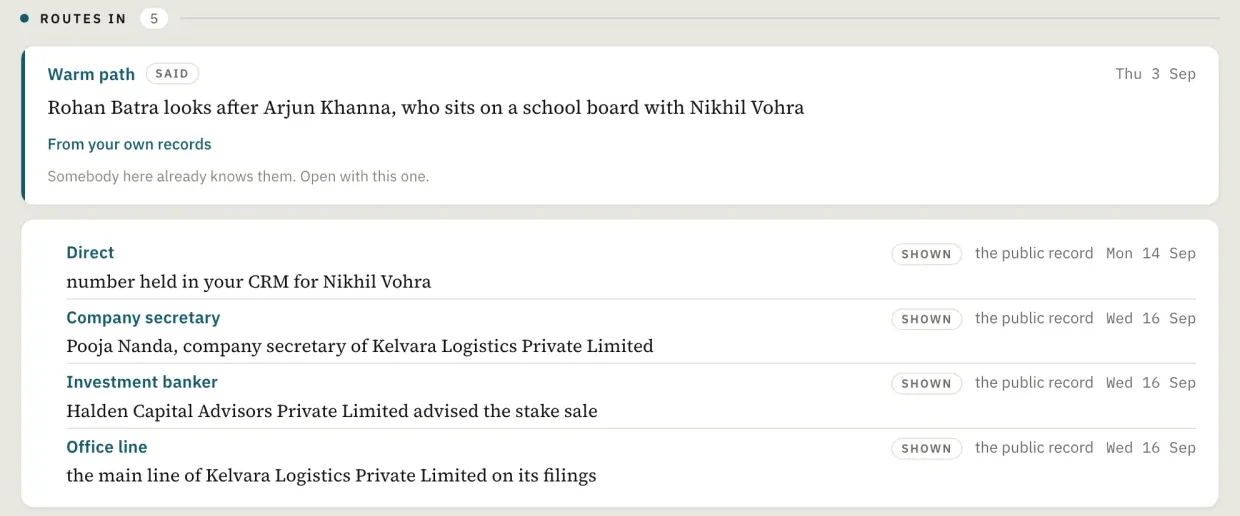Image resolution: width=1240 pixels, height=516 pixels.
Task: Open the From your own records link
Action: 130,144
